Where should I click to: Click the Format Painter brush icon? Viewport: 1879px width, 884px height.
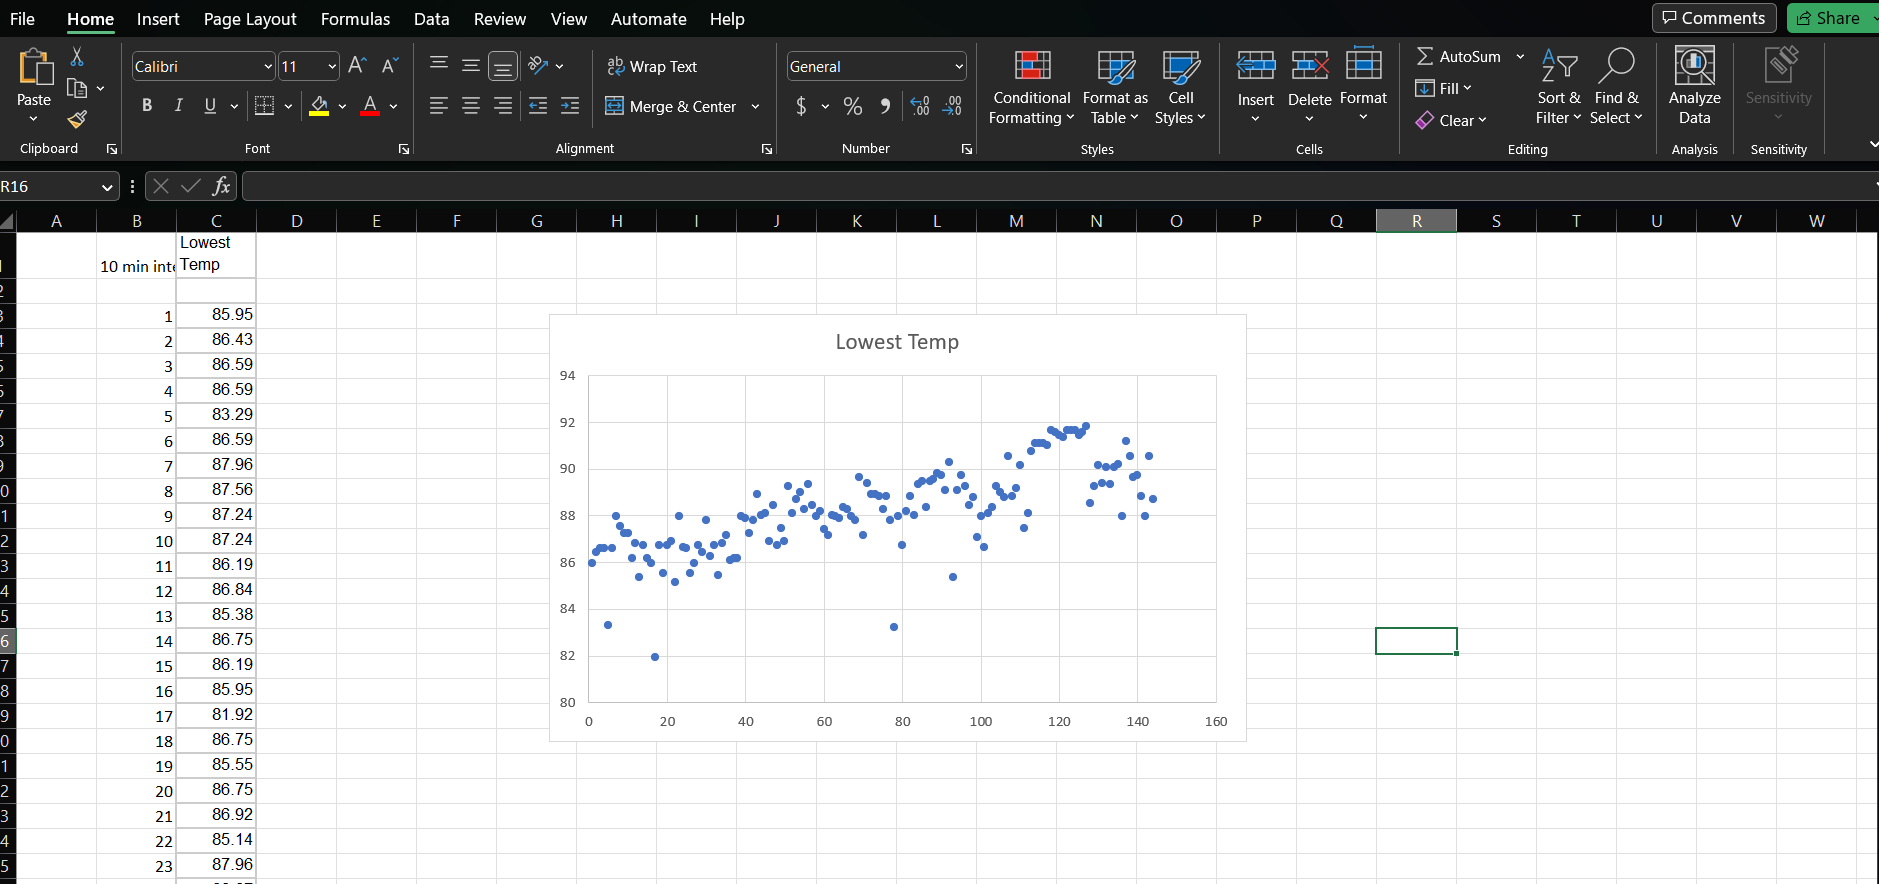pyautogui.click(x=77, y=120)
